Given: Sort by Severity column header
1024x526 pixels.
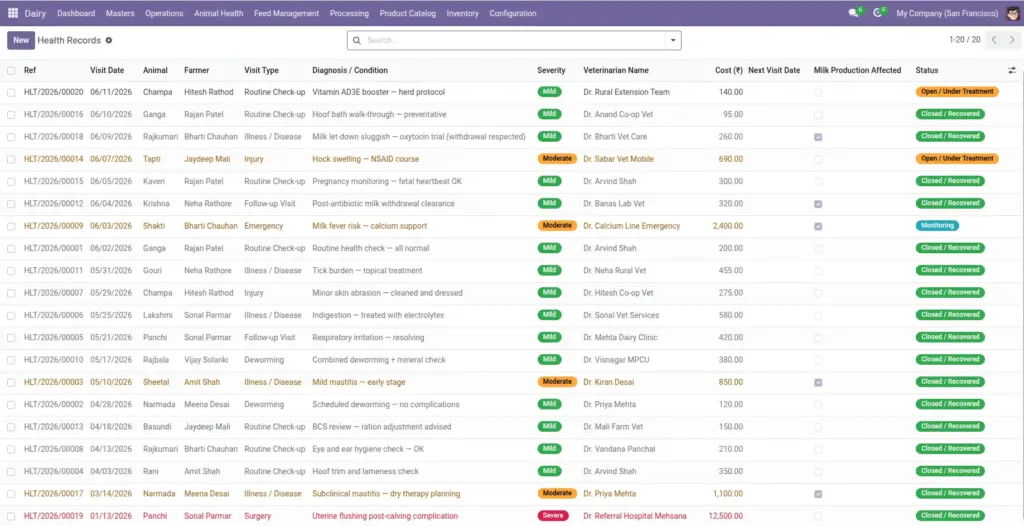Looking at the screenshot, I should tap(551, 71).
